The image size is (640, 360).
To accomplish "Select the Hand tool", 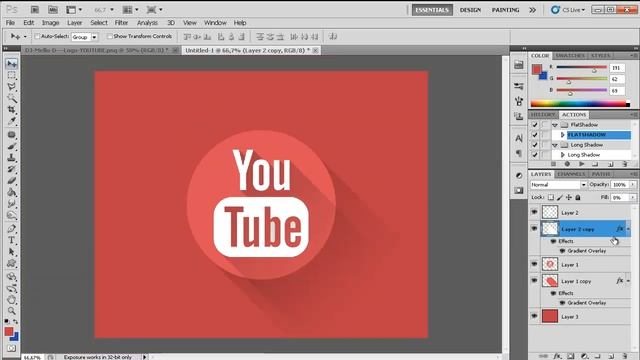I will point(11,300).
